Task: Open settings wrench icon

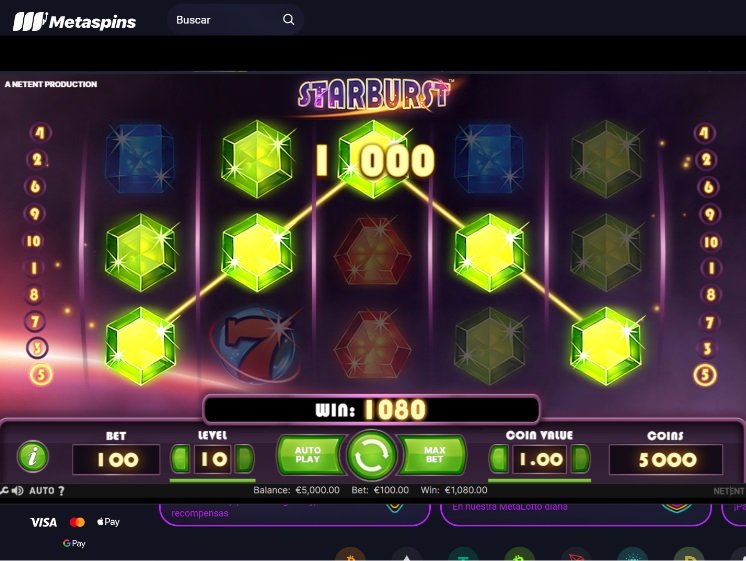Action: click(4, 491)
